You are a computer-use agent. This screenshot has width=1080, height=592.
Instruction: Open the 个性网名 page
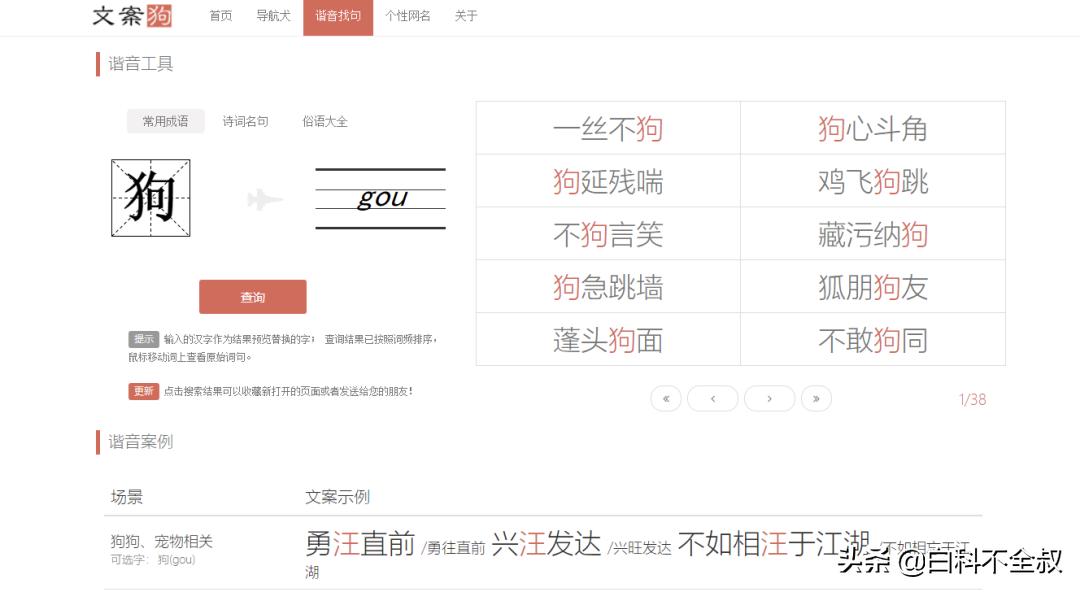click(407, 16)
